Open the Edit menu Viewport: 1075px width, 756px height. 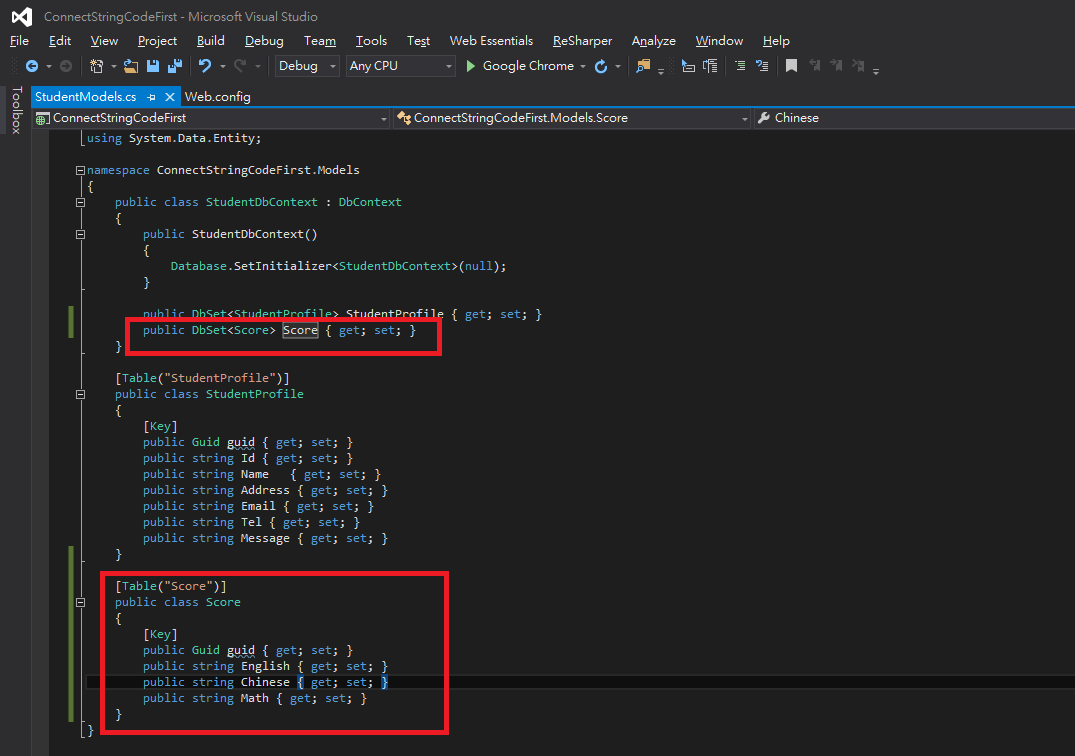point(60,41)
